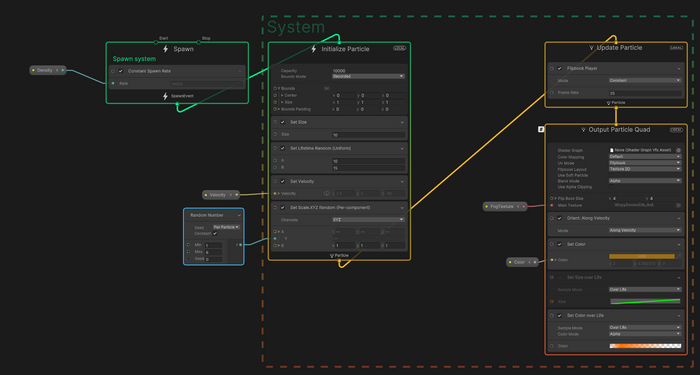This screenshot has height=375, width=700.
Task: Toggle the Set Velocity block checkbox
Action: (x=283, y=181)
